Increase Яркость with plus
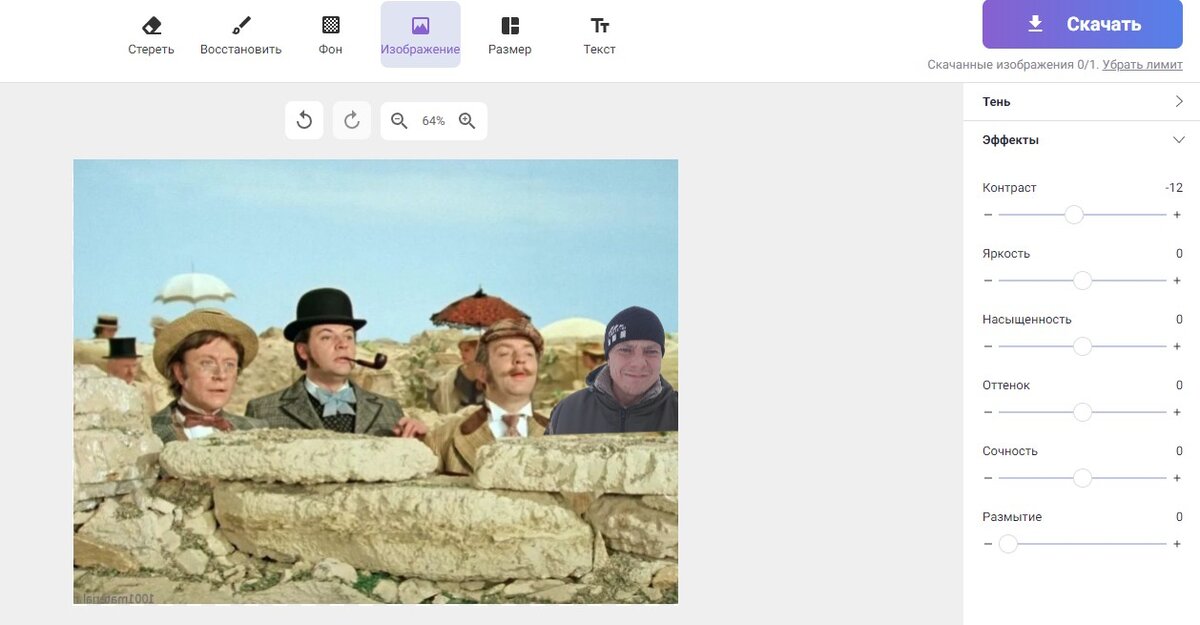The width and height of the screenshot is (1200, 625). click(x=1177, y=281)
